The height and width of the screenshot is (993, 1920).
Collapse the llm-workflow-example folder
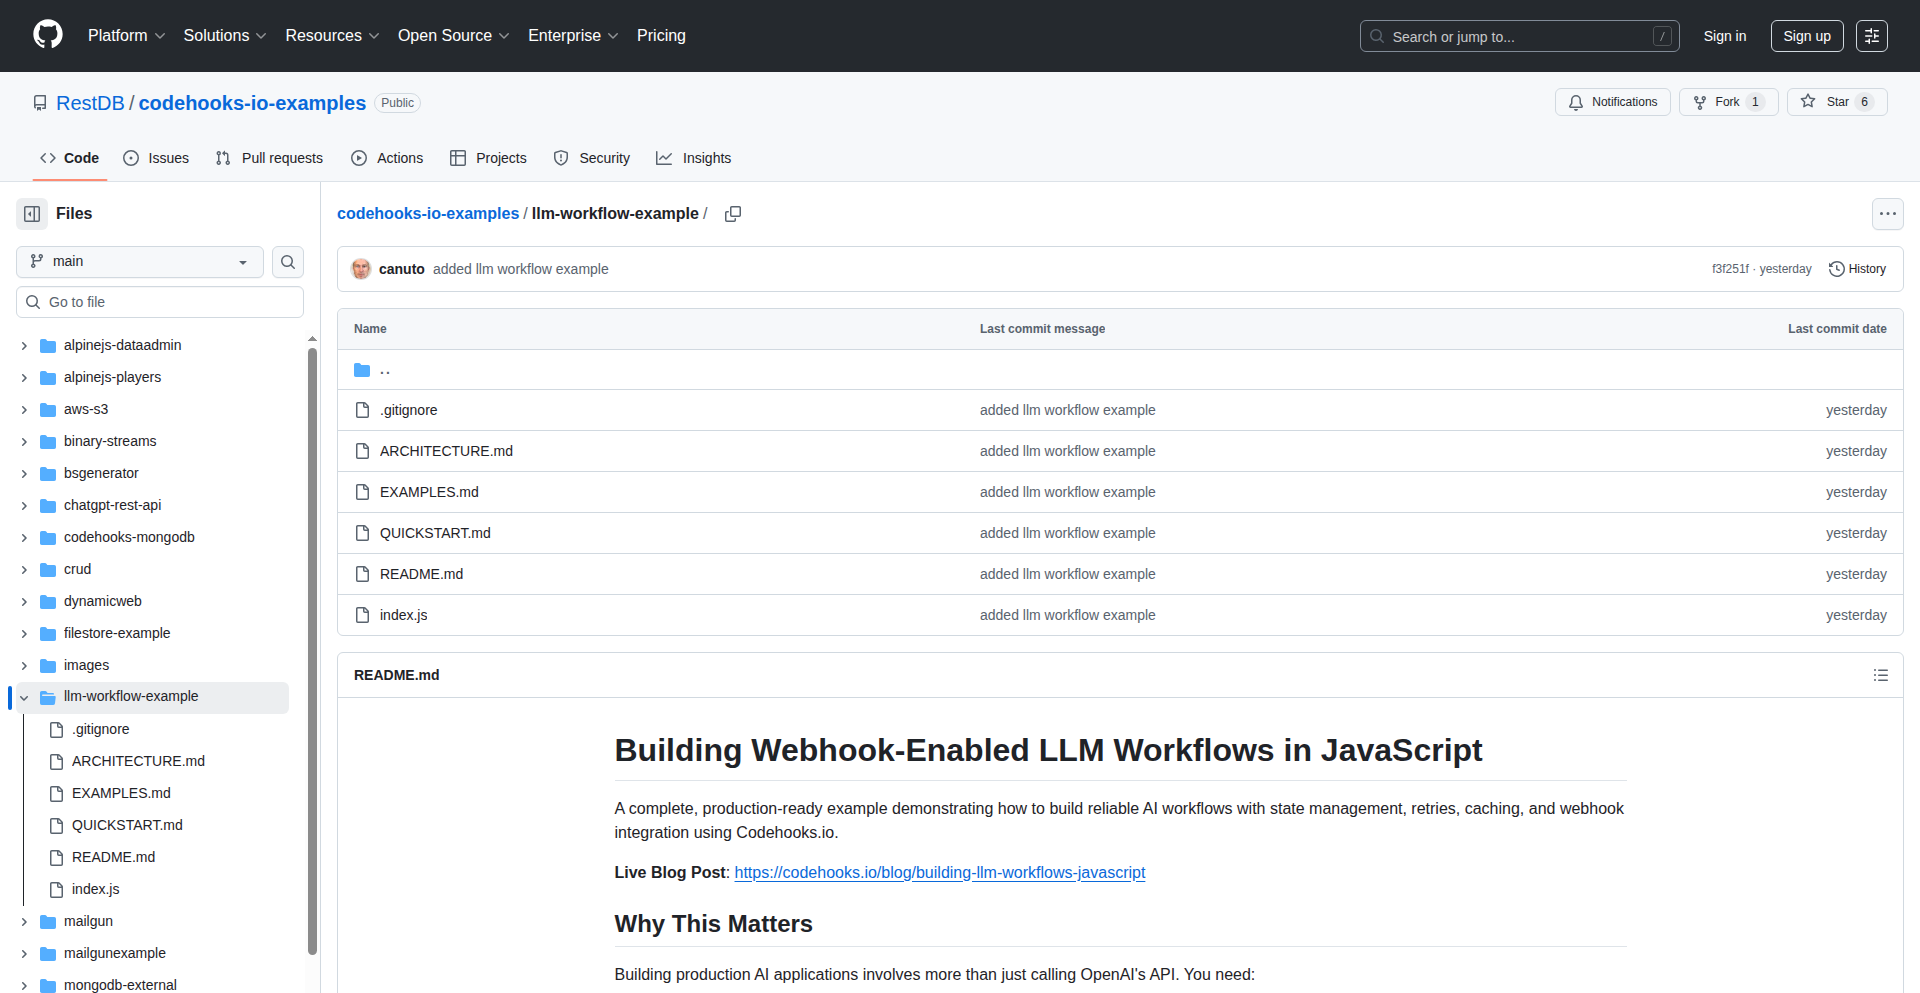23,697
